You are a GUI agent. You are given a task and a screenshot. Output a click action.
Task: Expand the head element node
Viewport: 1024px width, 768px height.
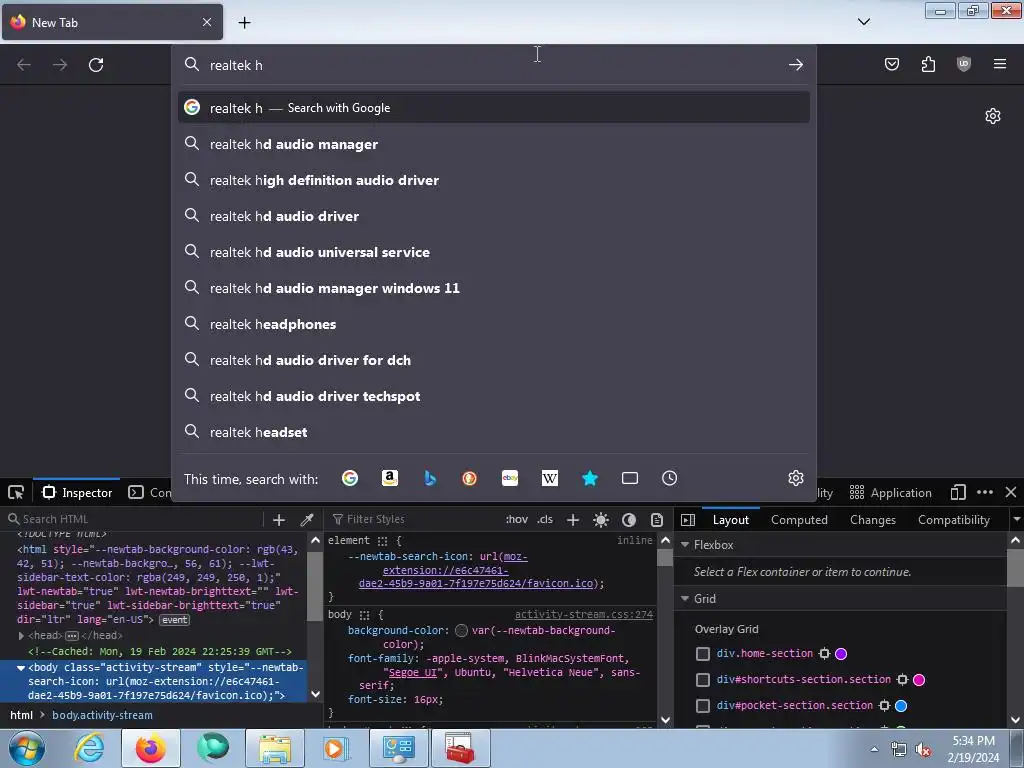coord(21,635)
